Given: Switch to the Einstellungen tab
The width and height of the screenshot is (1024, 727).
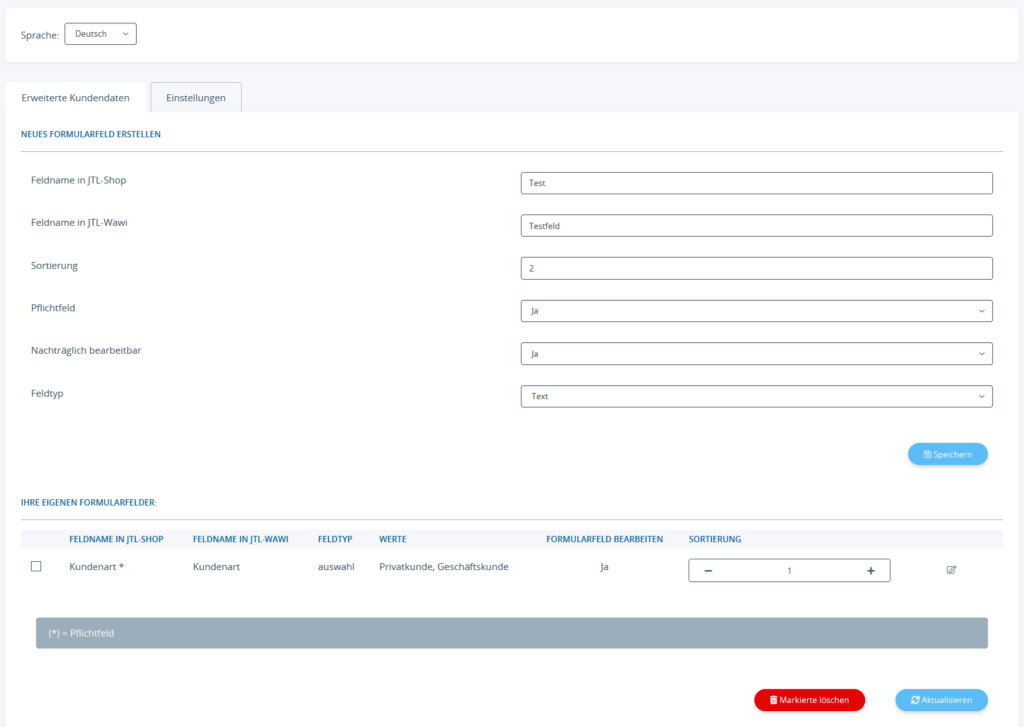Looking at the screenshot, I should click(196, 98).
